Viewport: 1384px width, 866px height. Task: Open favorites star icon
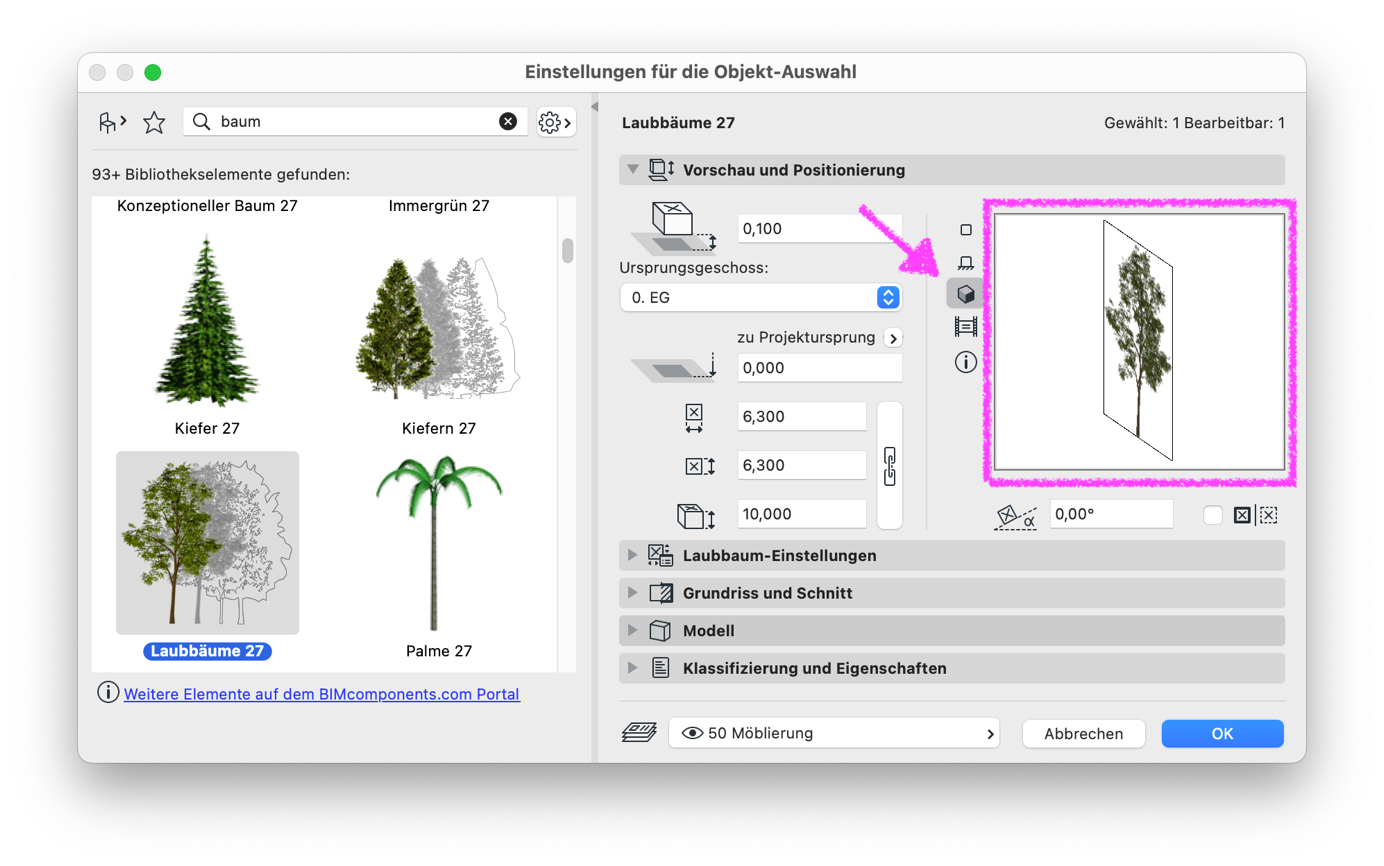154,122
